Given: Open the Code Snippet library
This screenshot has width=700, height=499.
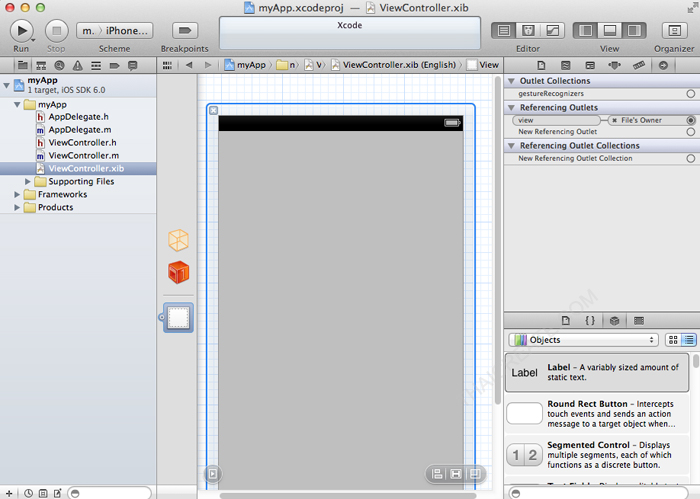Looking at the screenshot, I should coord(590,320).
